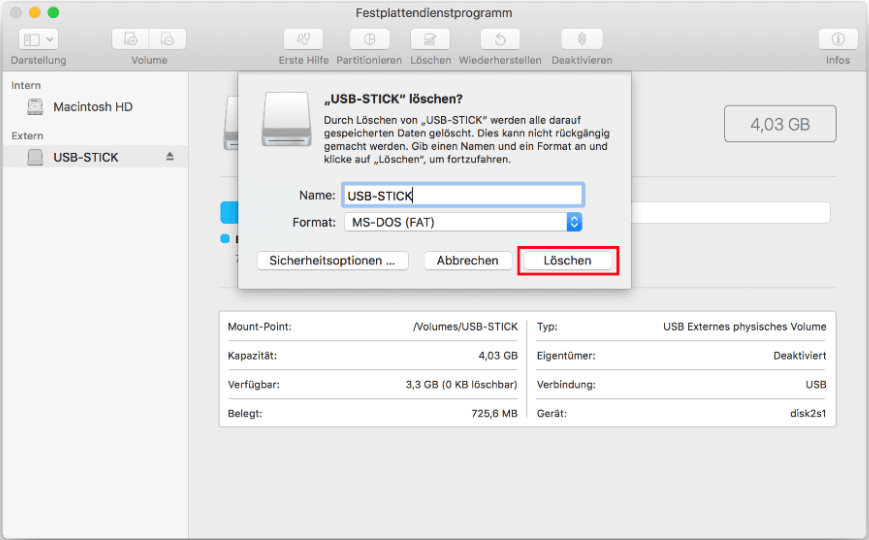The width and height of the screenshot is (869, 540).
Task: Click the Gerät value disk2s1
Action: tap(808, 414)
